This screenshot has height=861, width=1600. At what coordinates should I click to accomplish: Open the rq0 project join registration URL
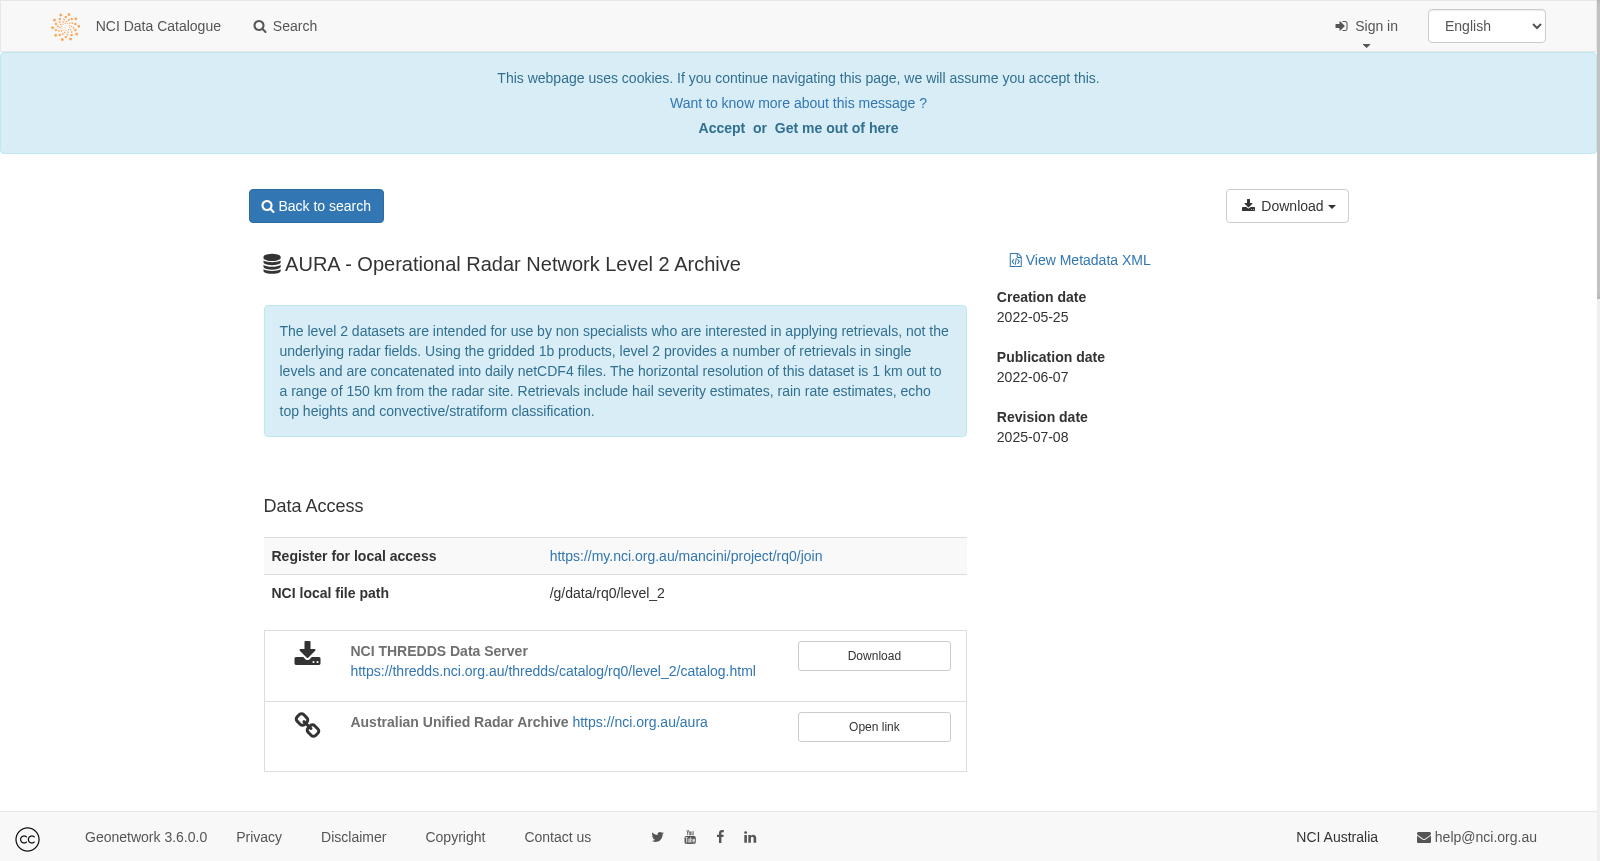coord(685,556)
